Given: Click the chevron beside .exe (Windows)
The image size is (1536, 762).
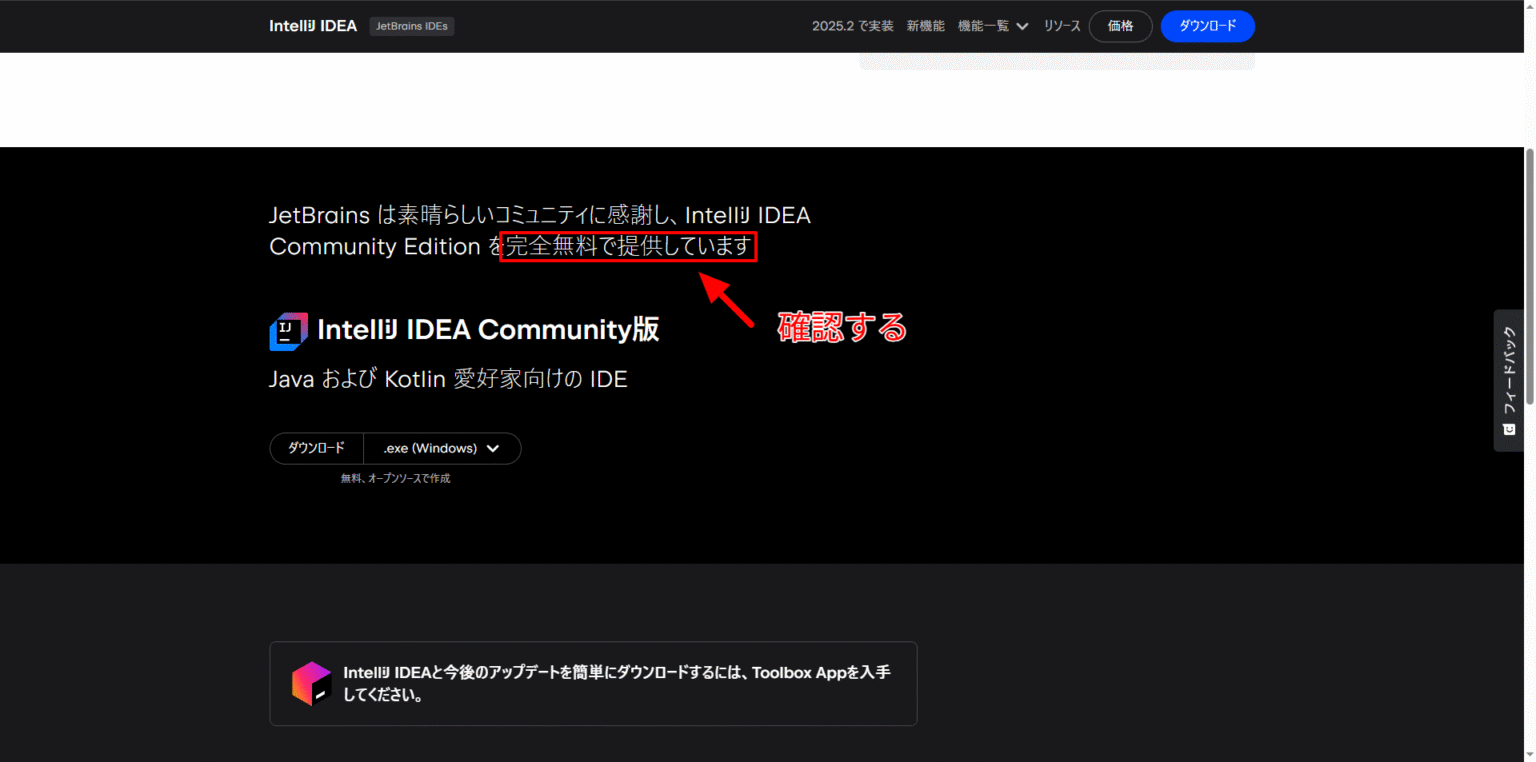Looking at the screenshot, I should click(x=492, y=448).
